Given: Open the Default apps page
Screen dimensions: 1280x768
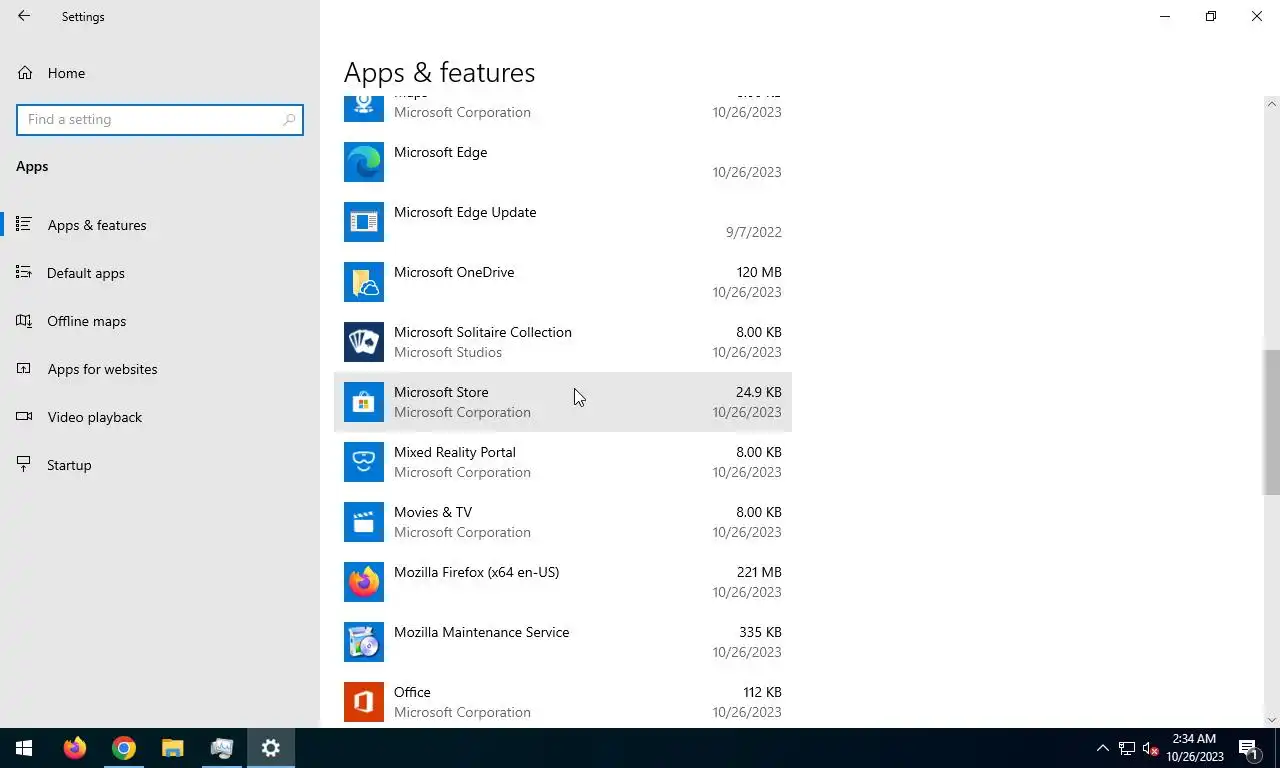Looking at the screenshot, I should (x=160, y=273).
